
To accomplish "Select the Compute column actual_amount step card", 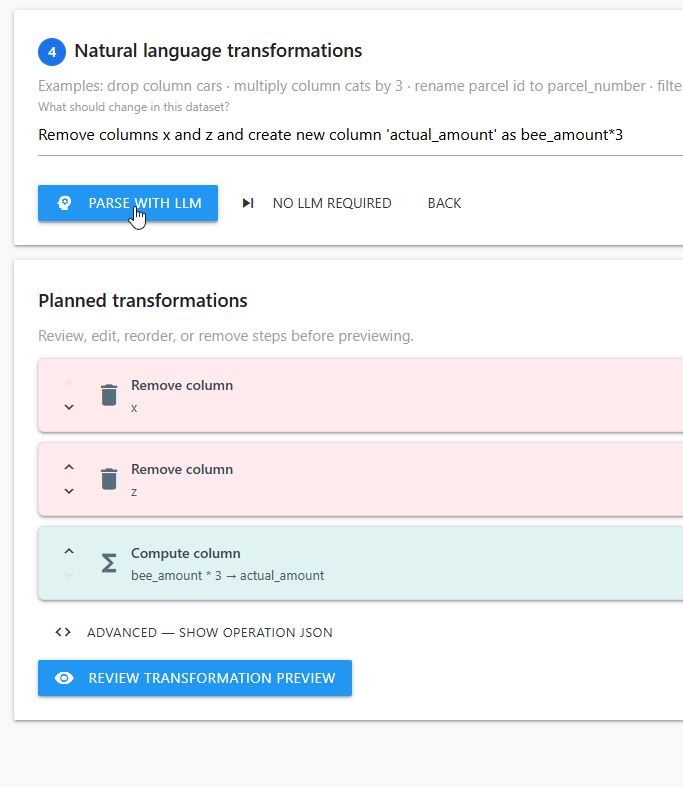I will (x=360, y=563).
